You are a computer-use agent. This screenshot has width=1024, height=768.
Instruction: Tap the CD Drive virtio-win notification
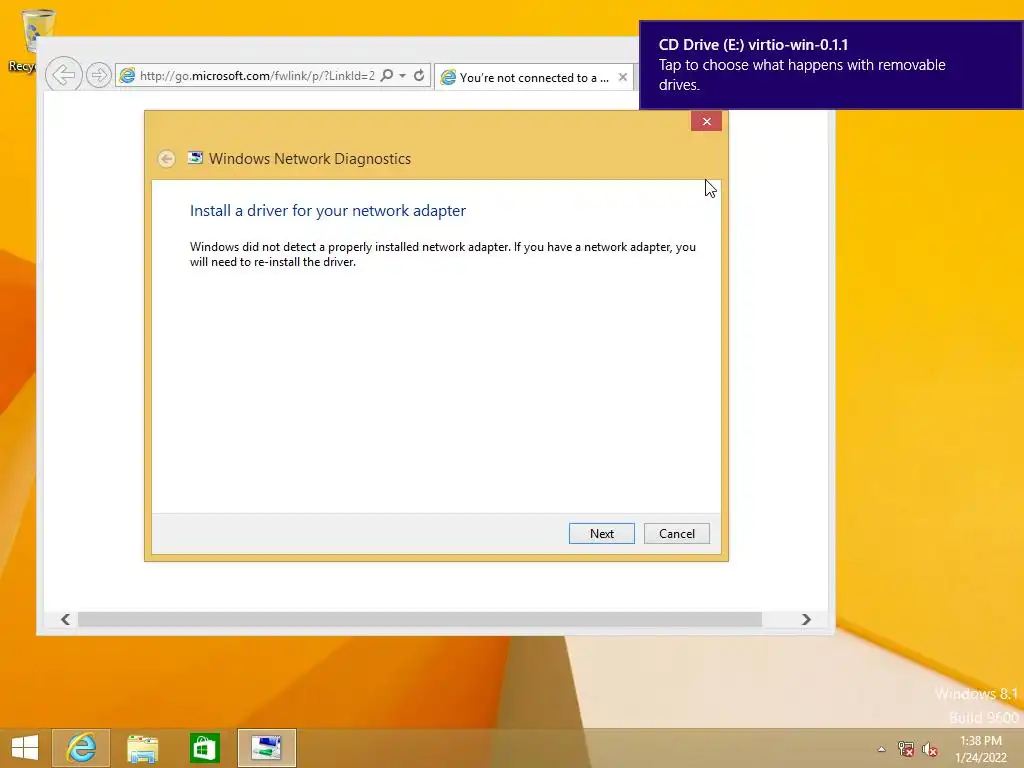[x=831, y=65]
